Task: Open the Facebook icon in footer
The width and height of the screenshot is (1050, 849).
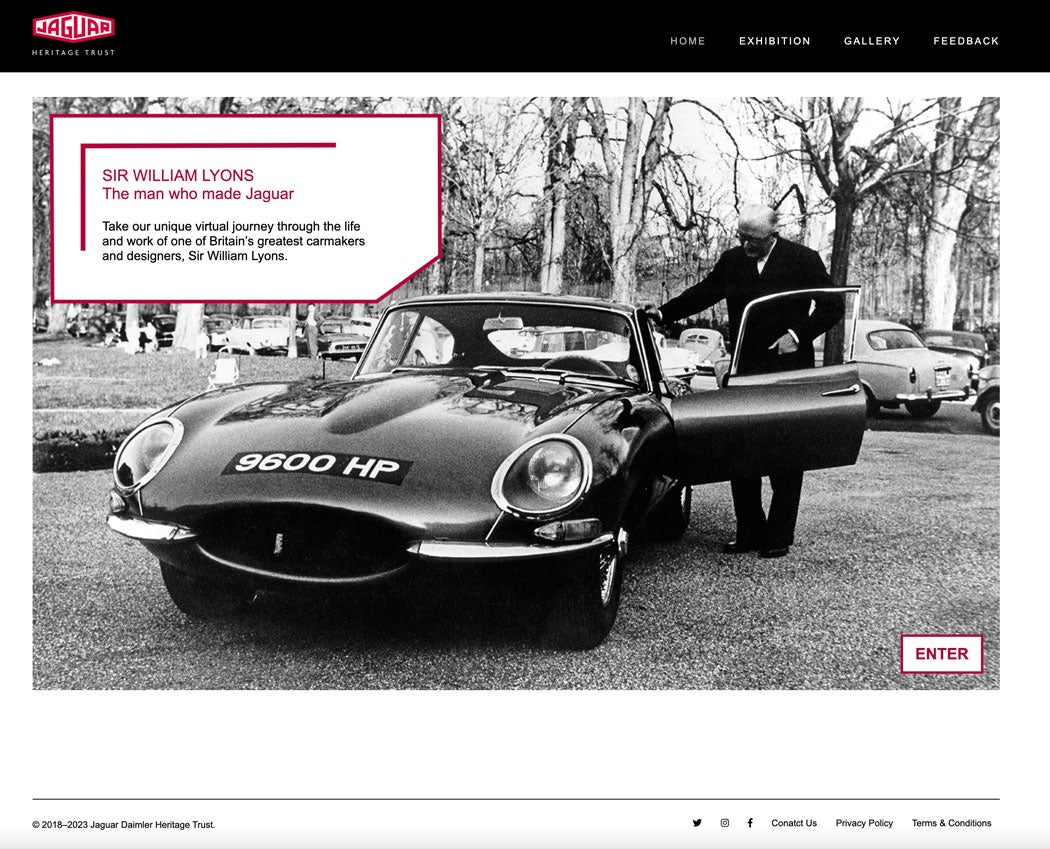Action: point(750,823)
